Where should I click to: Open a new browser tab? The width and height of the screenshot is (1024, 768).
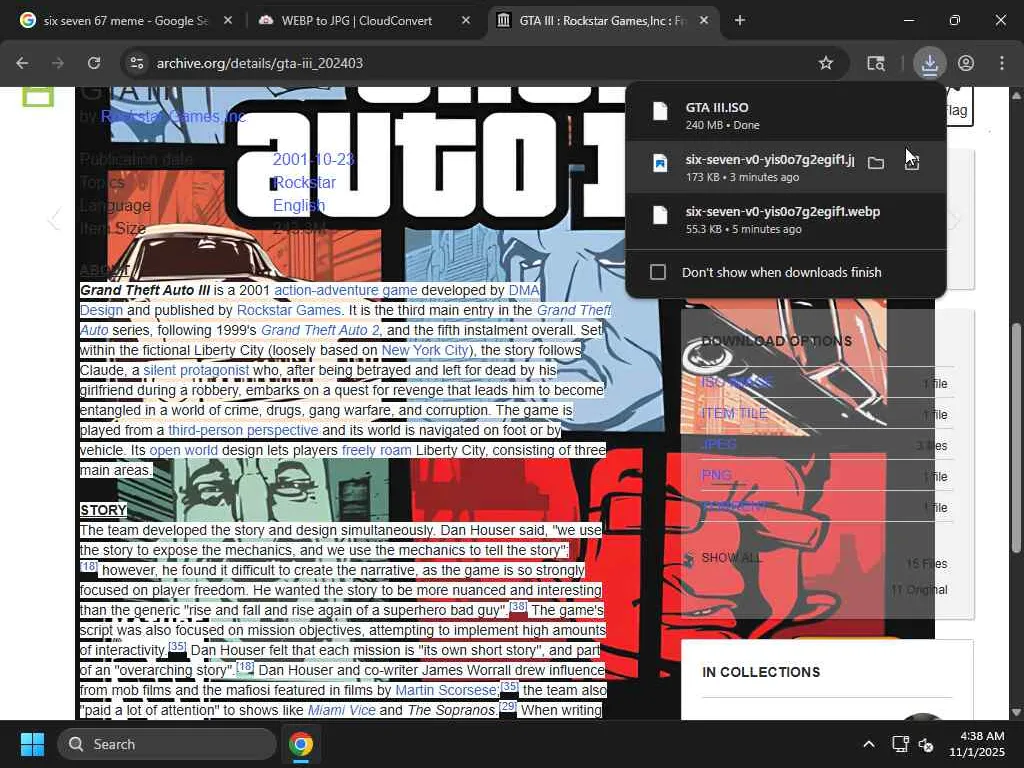tap(739, 20)
